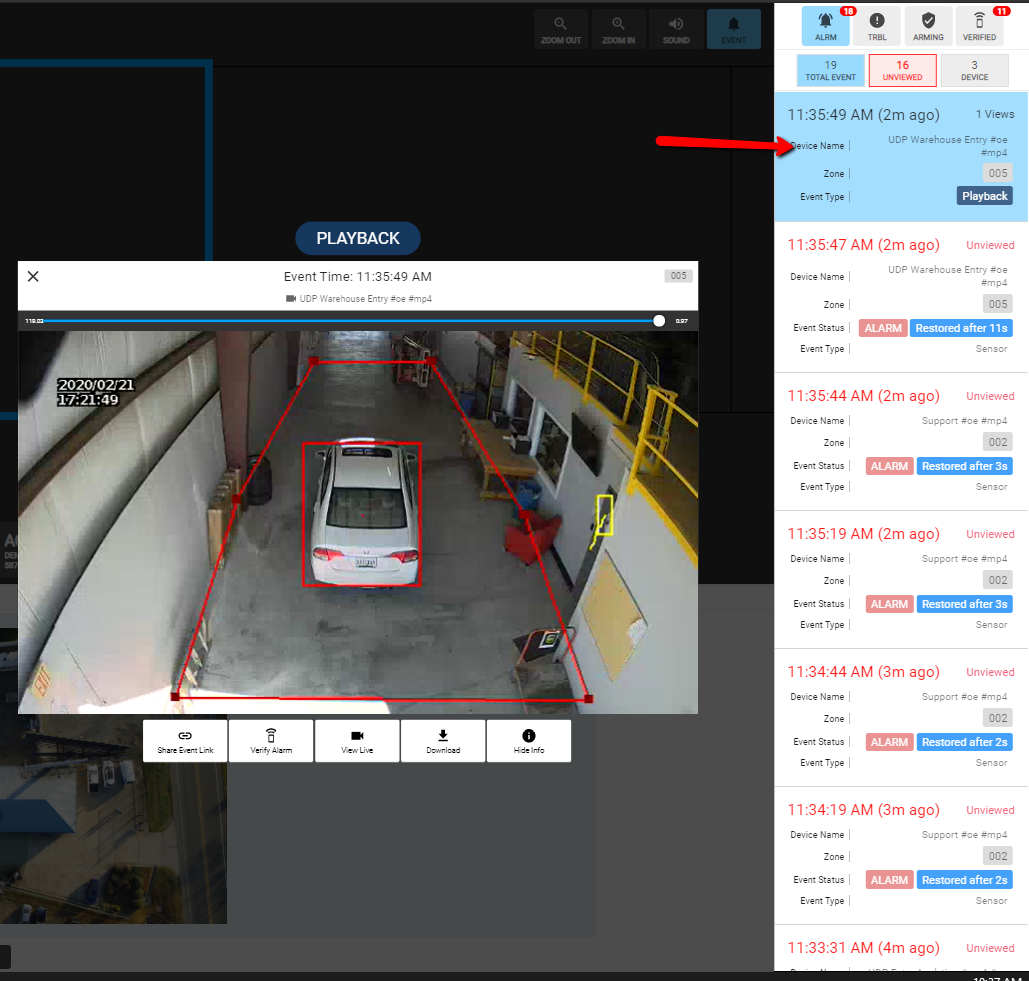Open the Arming shield tab

coord(928,26)
